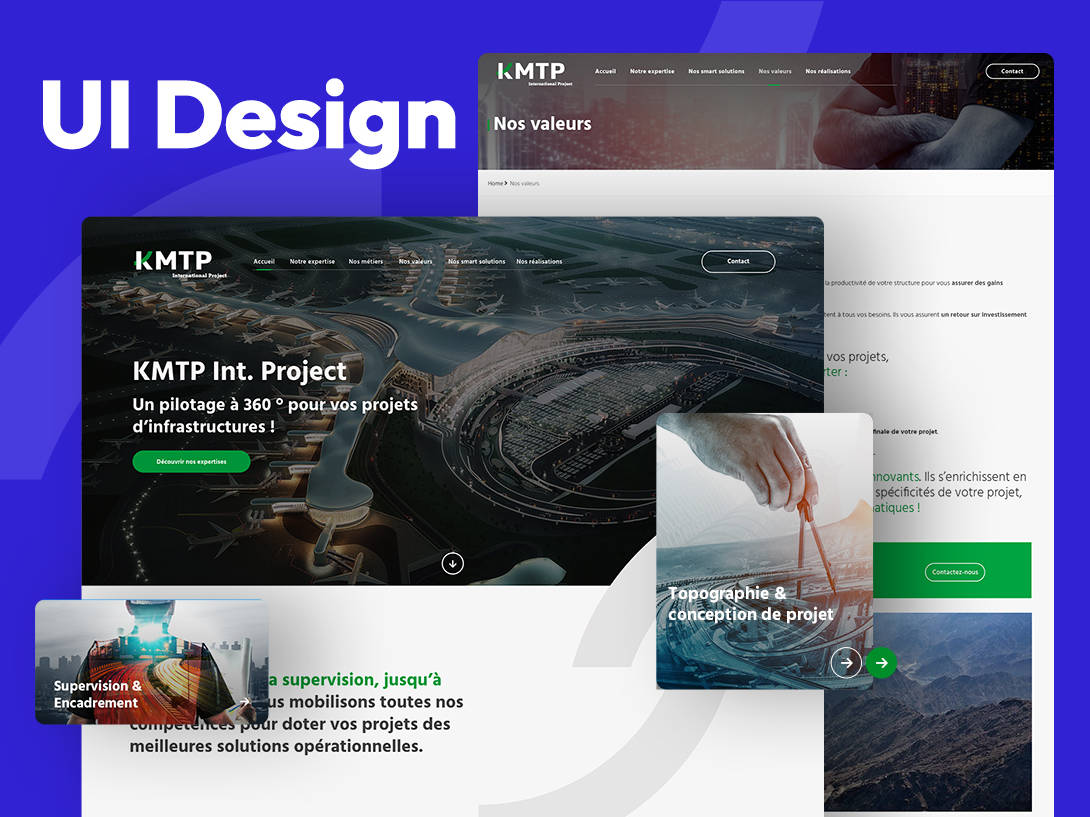The image size is (1090, 817).
Task: Click the Nos valeurs page title heading
Action: (542, 124)
